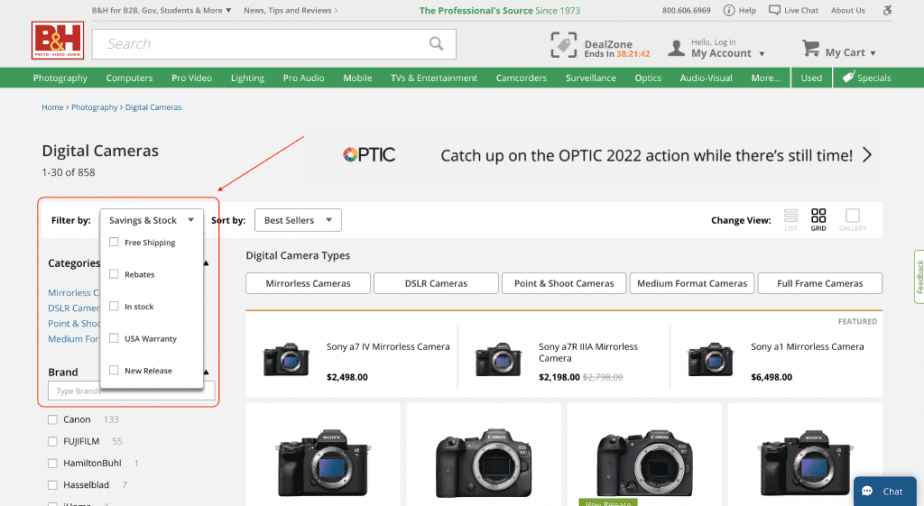Open the Pro Audio menu
The width and height of the screenshot is (924, 506).
point(303,78)
